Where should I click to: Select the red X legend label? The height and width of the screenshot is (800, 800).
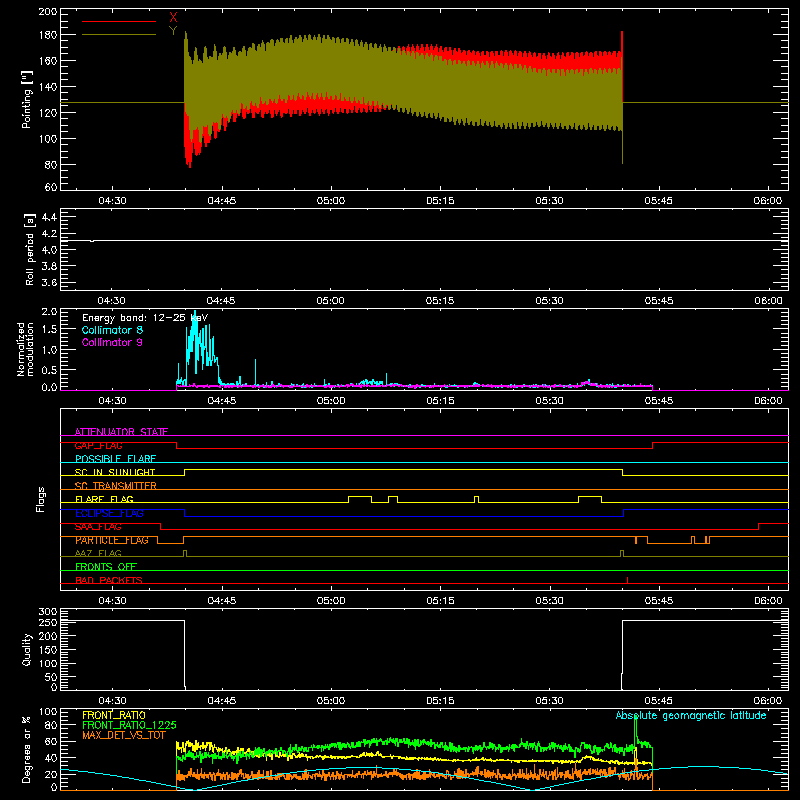click(x=173, y=18)
